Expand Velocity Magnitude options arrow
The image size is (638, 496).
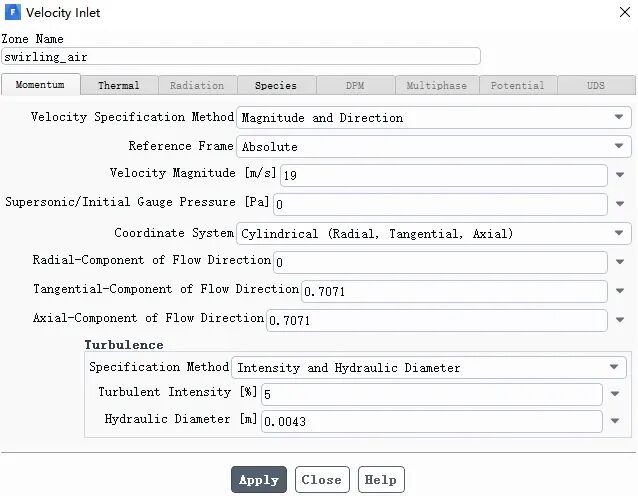point(620,176)
